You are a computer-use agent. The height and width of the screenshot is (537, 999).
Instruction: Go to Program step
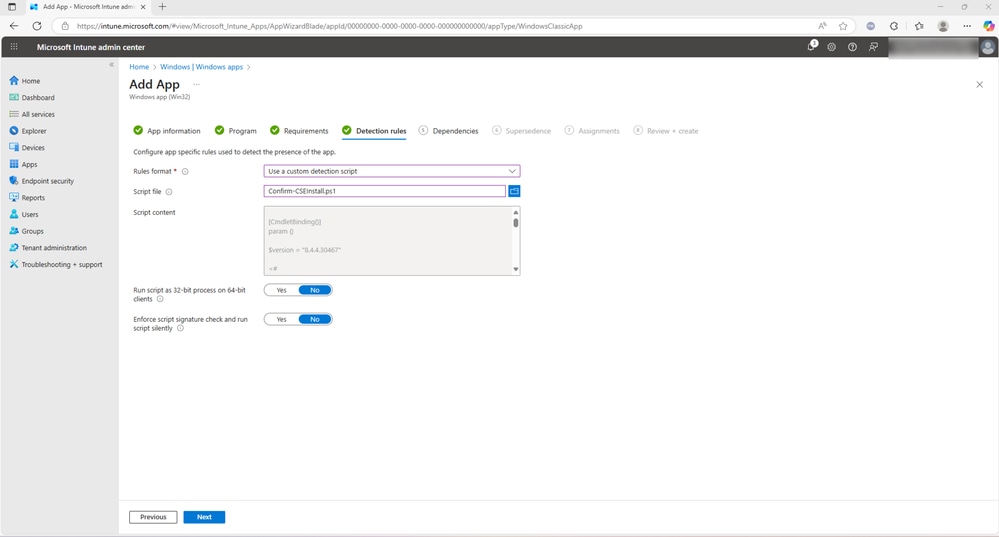[x=236, y=131]
